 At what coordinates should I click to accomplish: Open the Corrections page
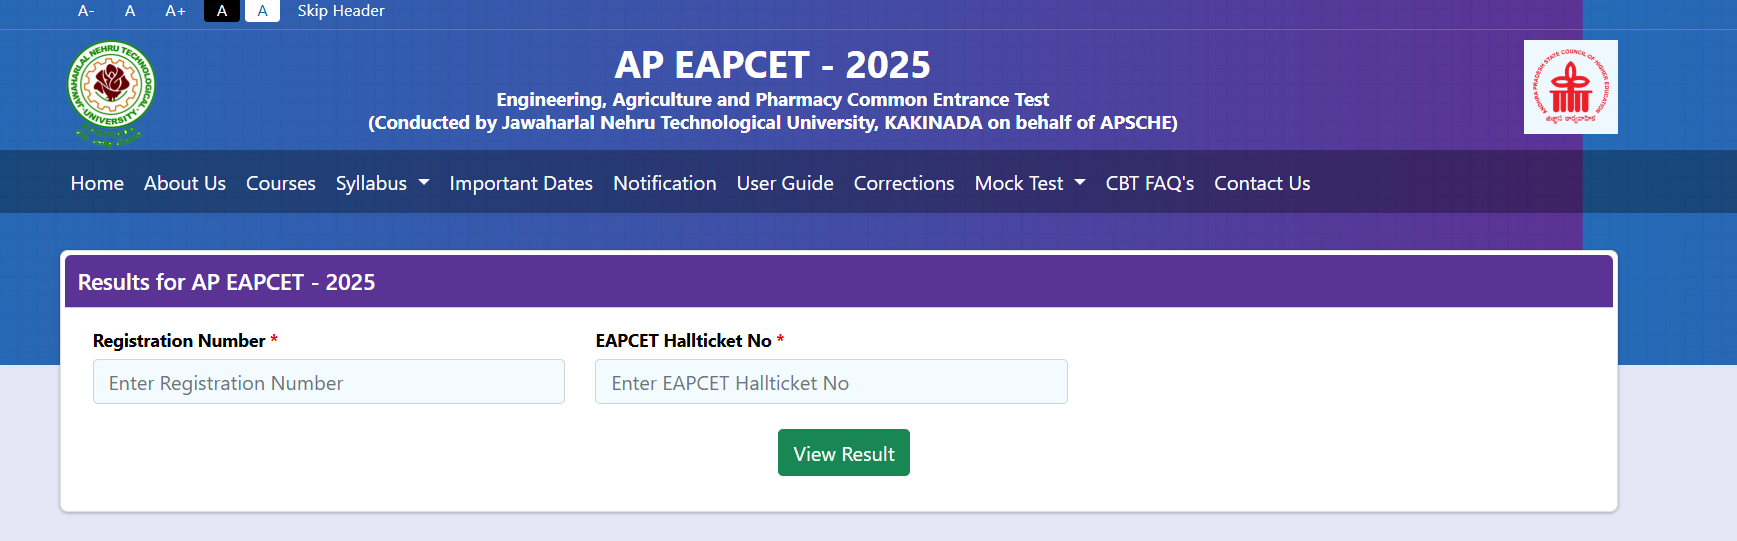(x=904, y=183)
